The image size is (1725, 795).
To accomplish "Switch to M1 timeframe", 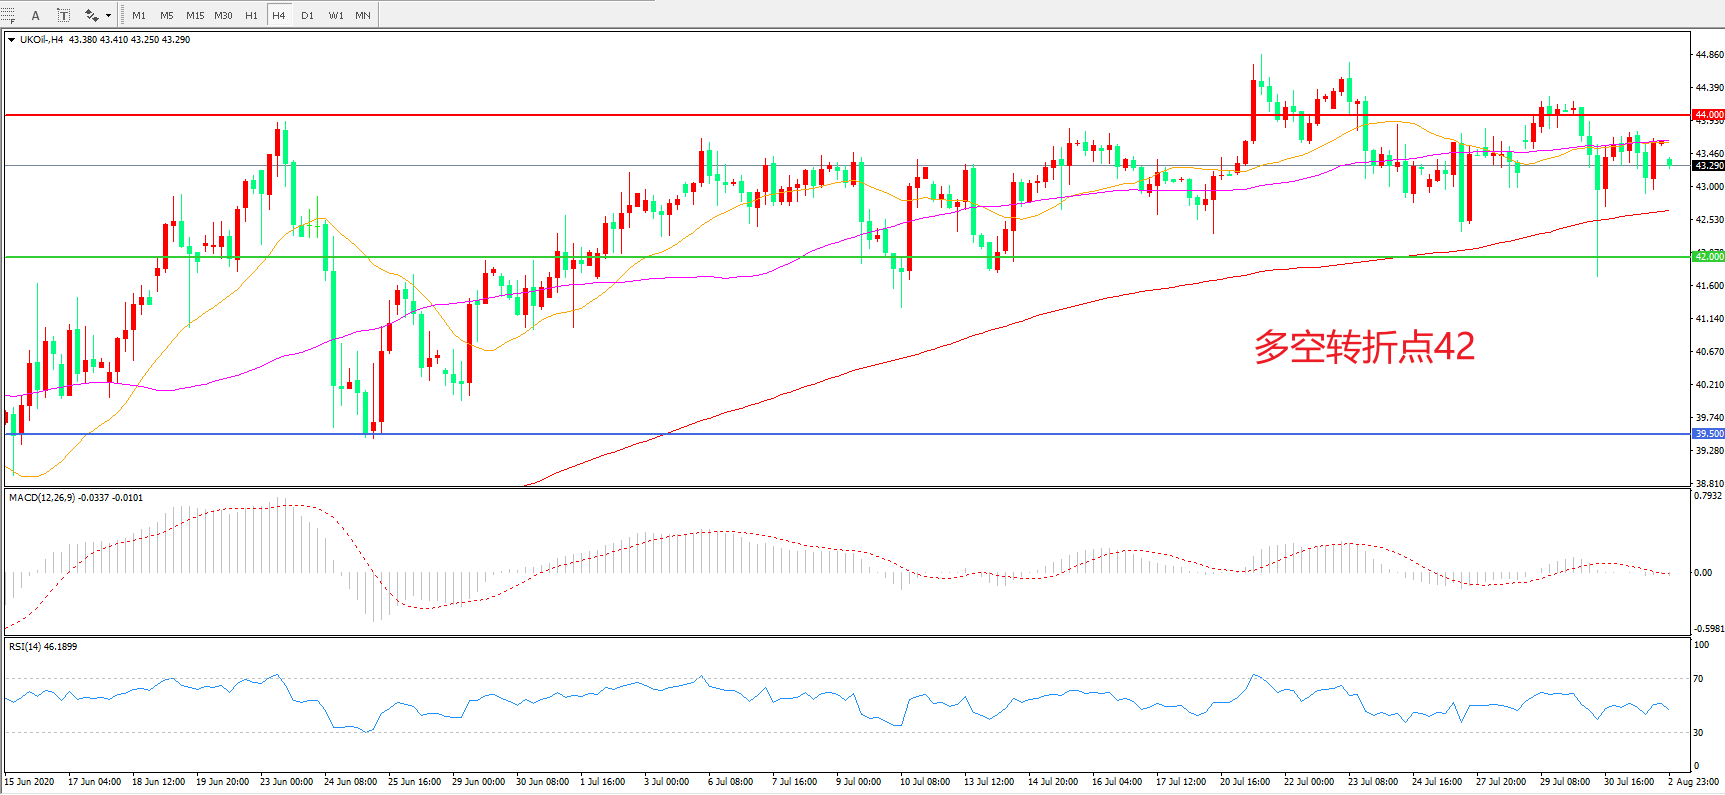I will pyautogui.click(x=139, y=15).
